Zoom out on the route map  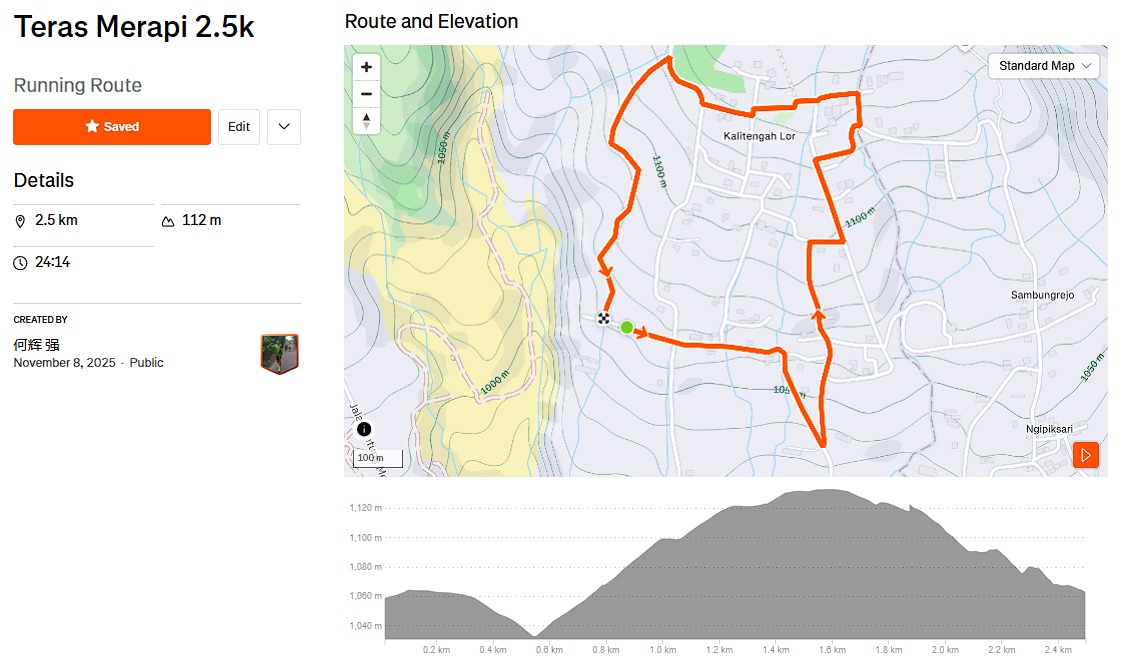pyautogui.click(x=367, y=94)
